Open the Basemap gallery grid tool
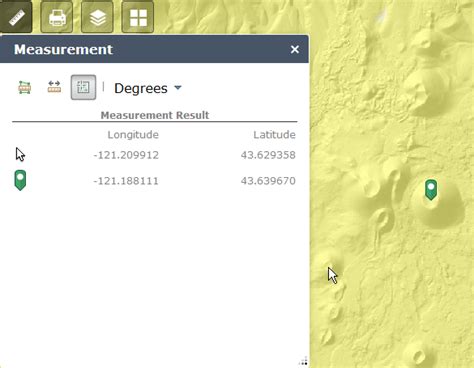The width and height of the screenshot is (474, 368). 138,17
